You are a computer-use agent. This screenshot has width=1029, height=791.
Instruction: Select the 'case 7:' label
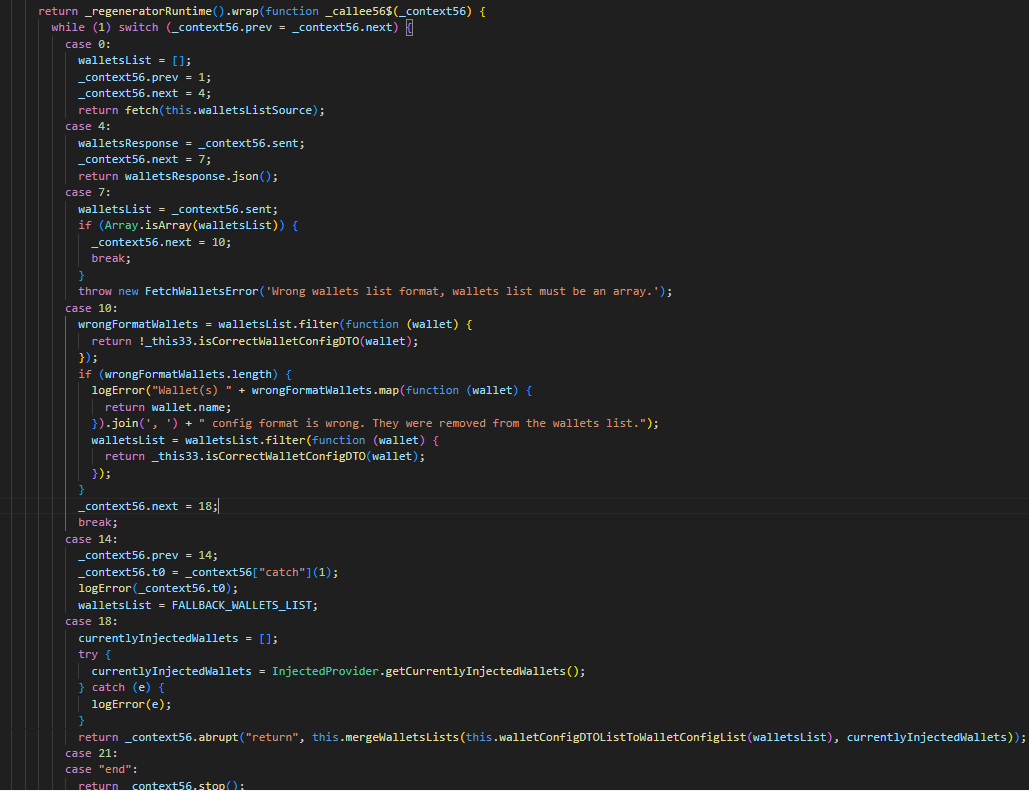point(88,192)
